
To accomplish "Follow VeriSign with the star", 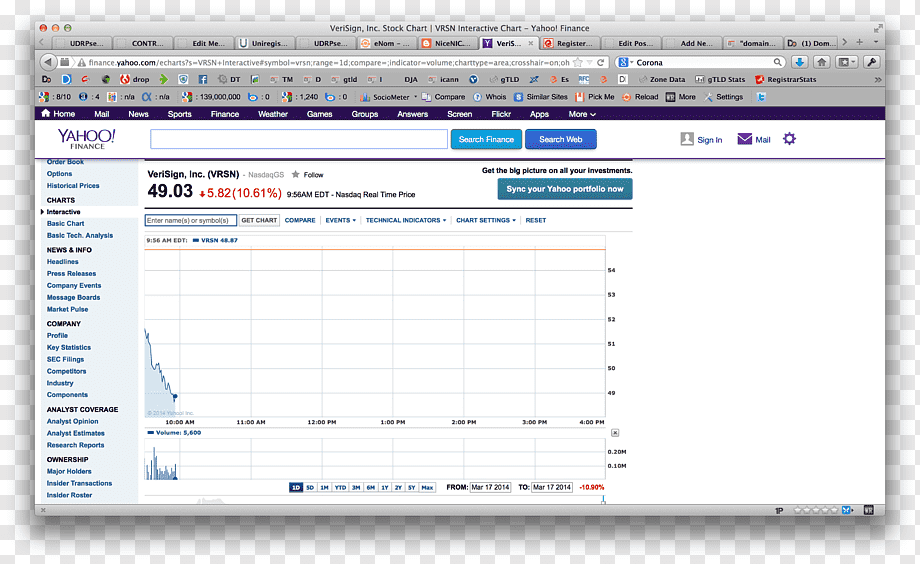I will pos(296,174).
